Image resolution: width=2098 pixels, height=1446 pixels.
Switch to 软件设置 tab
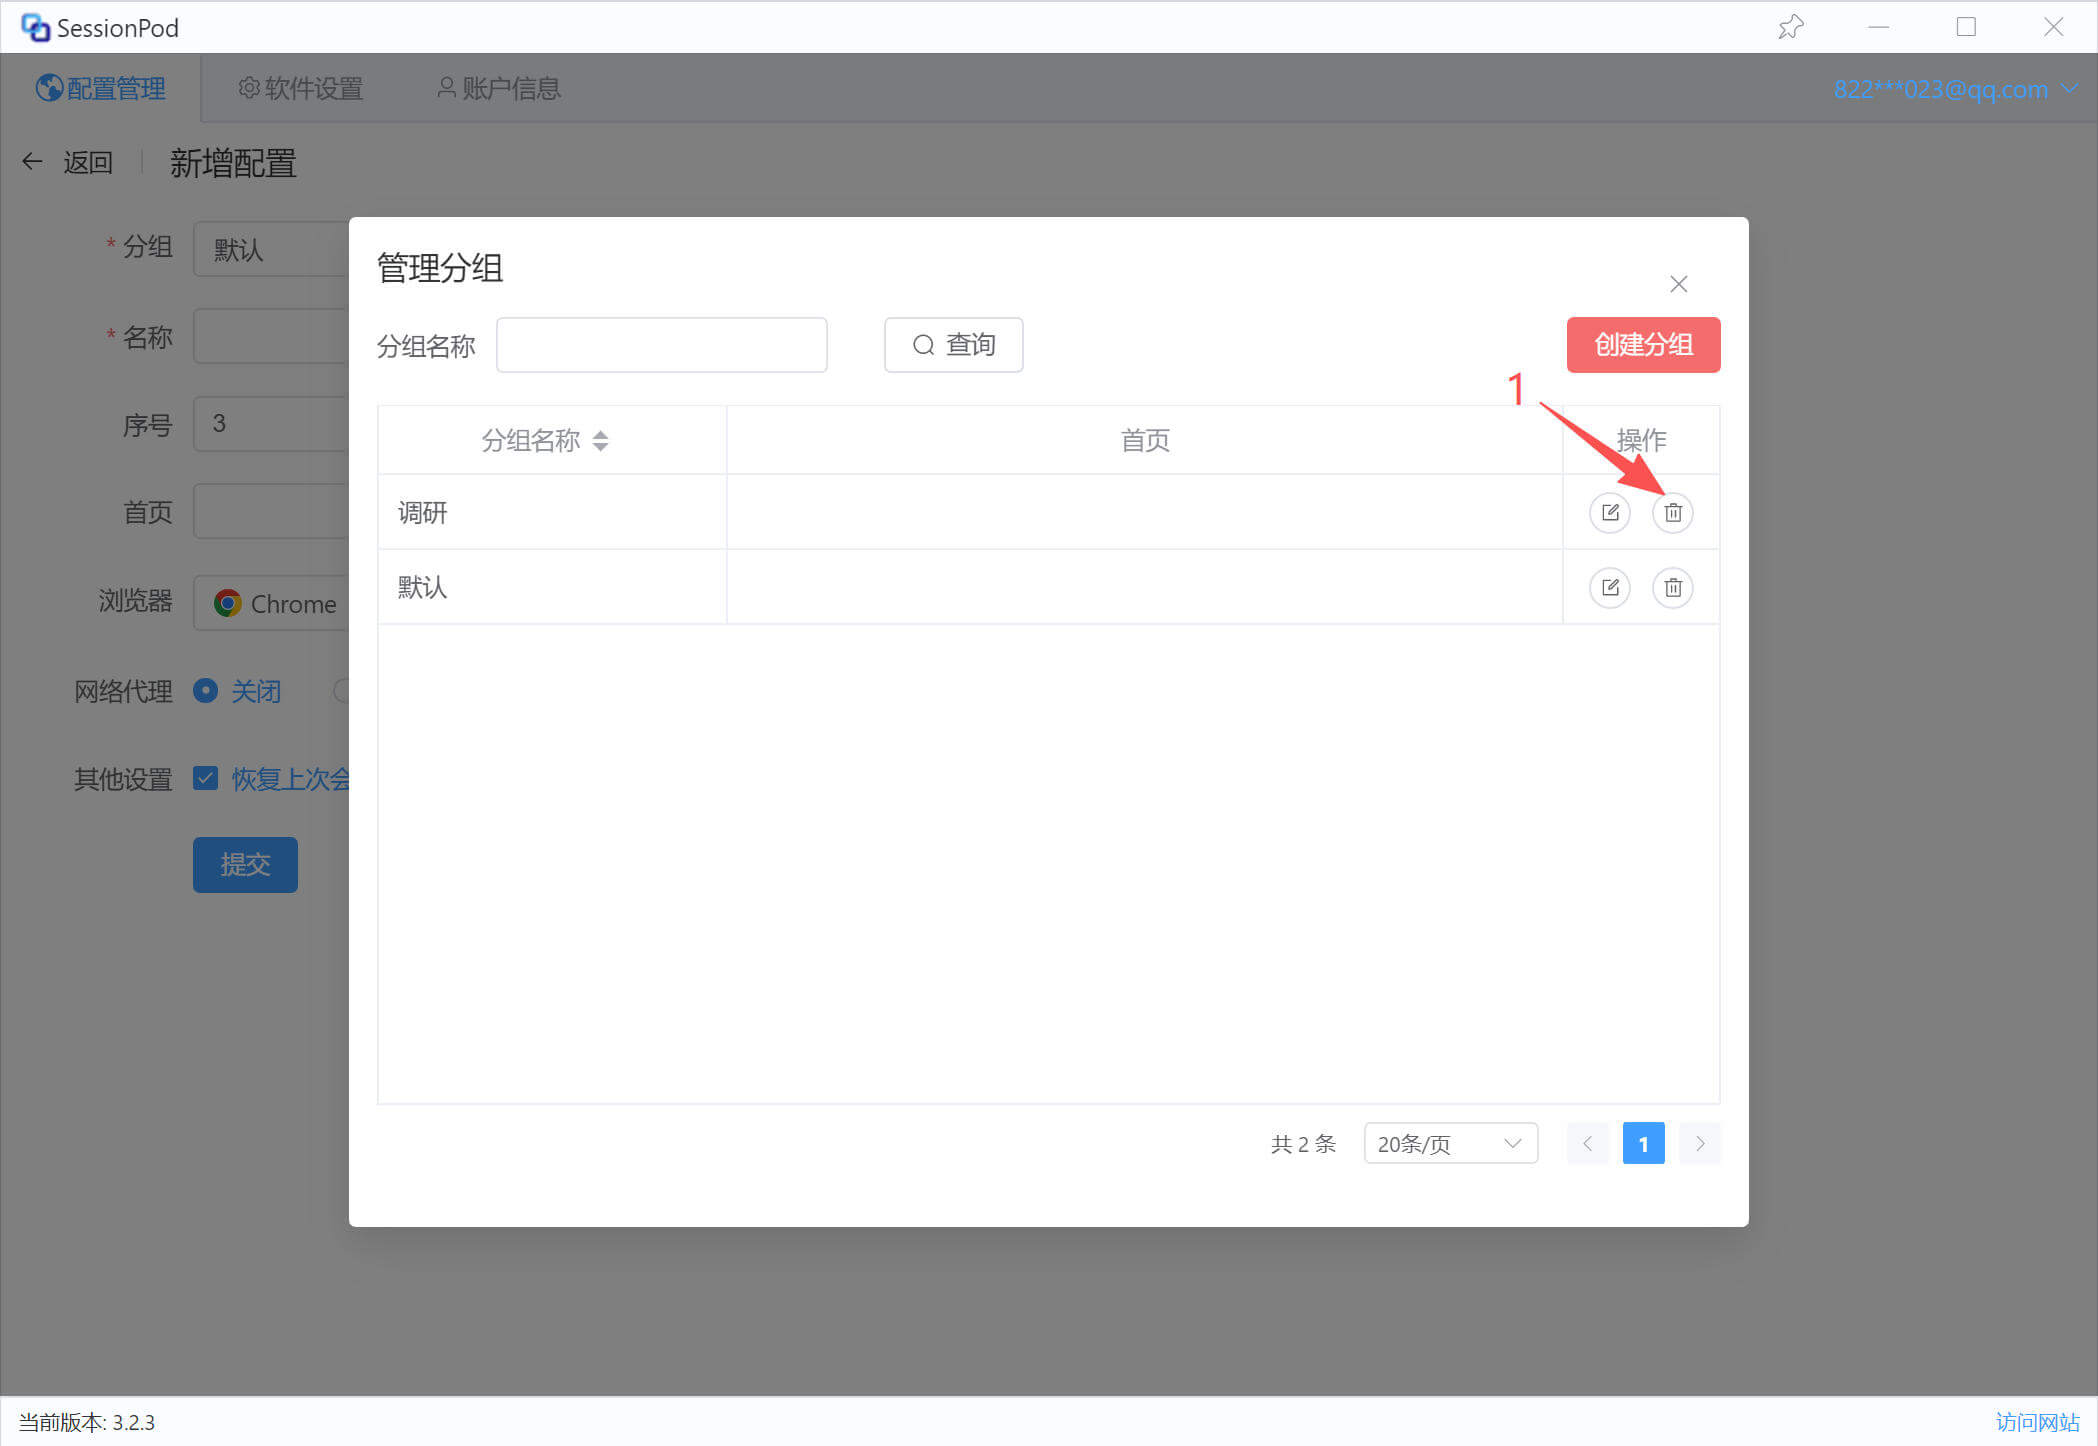(300, 89)
